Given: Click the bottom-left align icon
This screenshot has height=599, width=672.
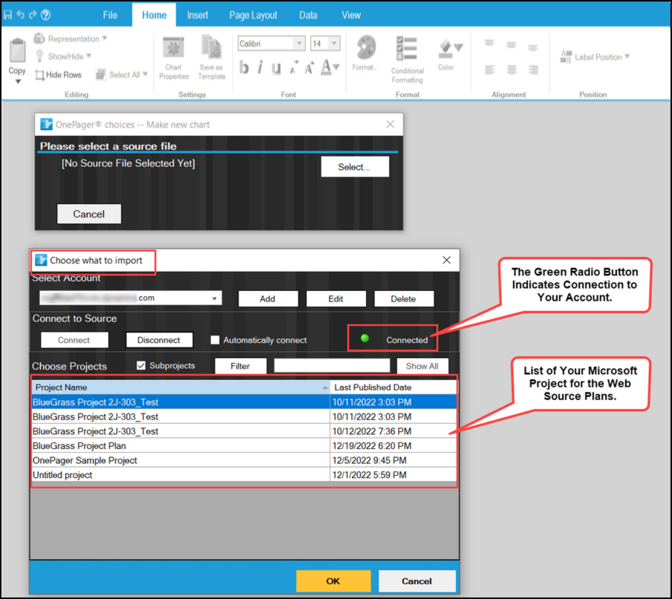Looking at the screenshot, I should pos(489,69).
